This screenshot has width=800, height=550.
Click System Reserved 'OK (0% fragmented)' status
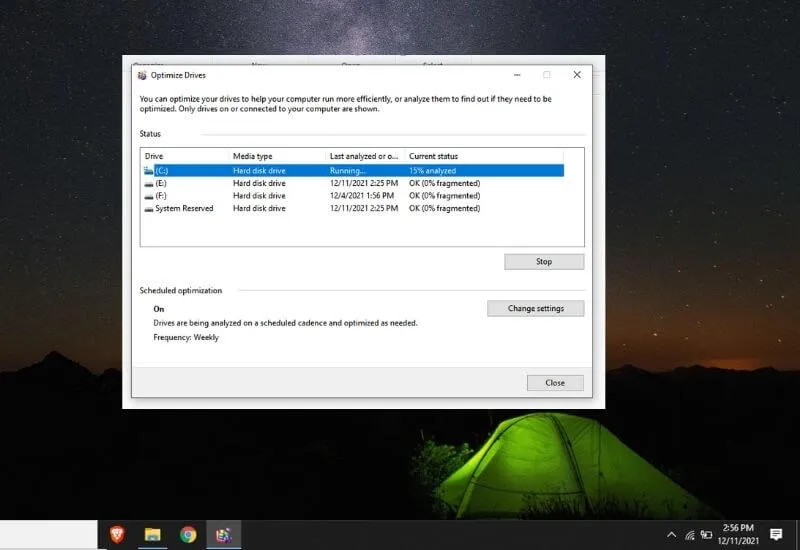point(444,208)
